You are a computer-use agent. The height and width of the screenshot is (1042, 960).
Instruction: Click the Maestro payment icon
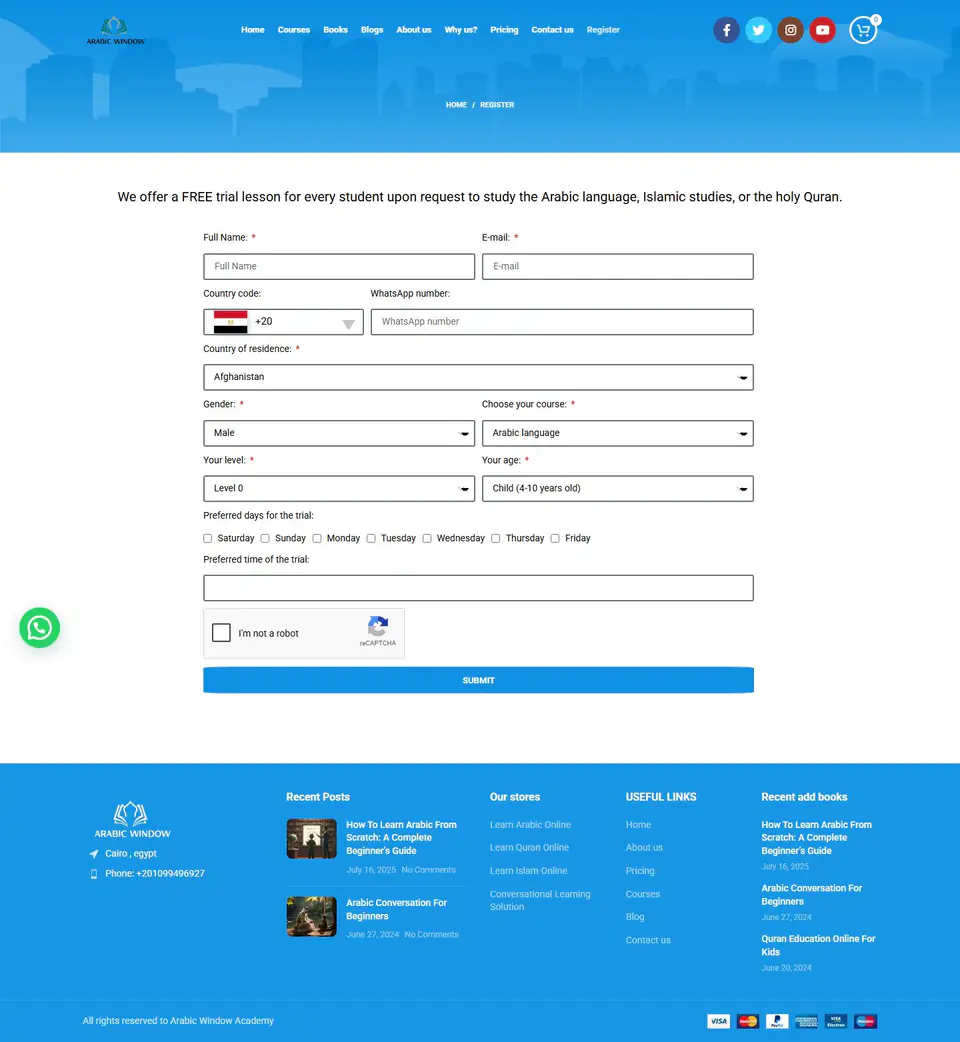point(865,1021)
